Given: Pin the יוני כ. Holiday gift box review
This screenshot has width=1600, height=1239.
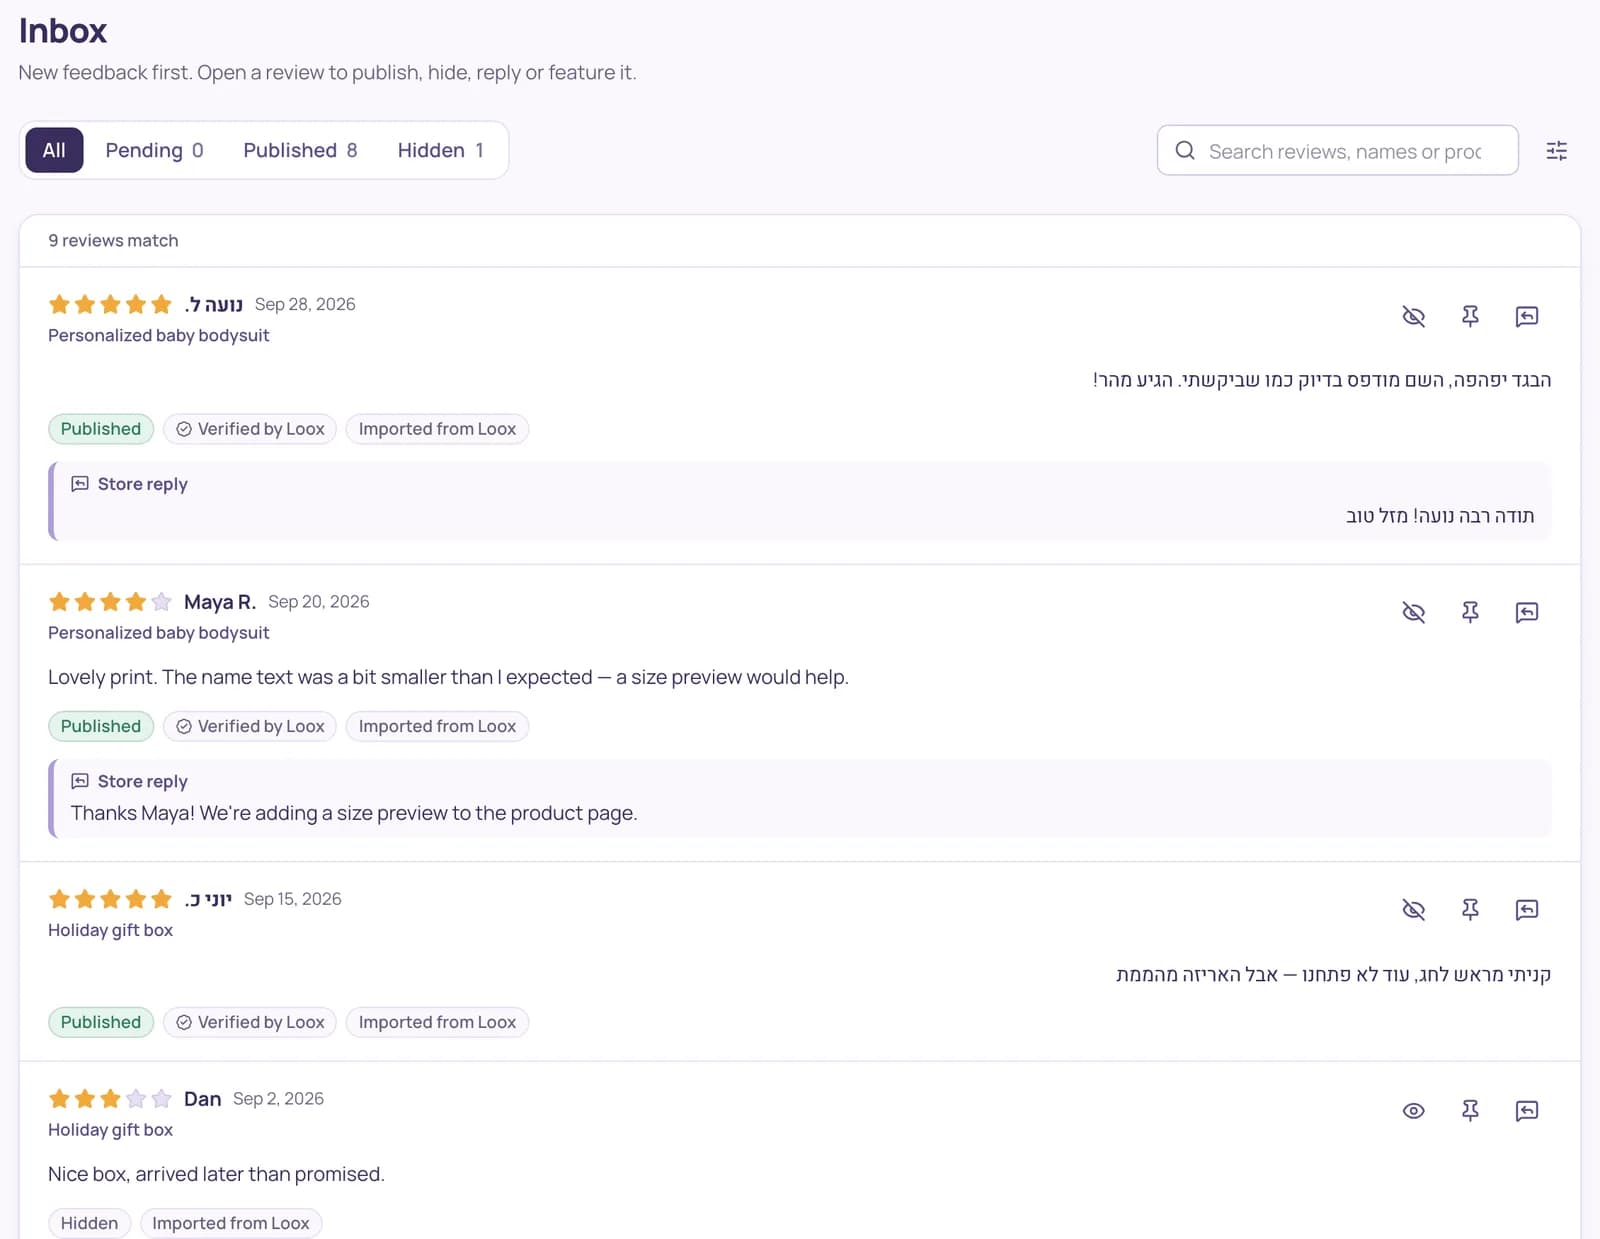Looking at the screenshot, I should tap(1470, 909).
